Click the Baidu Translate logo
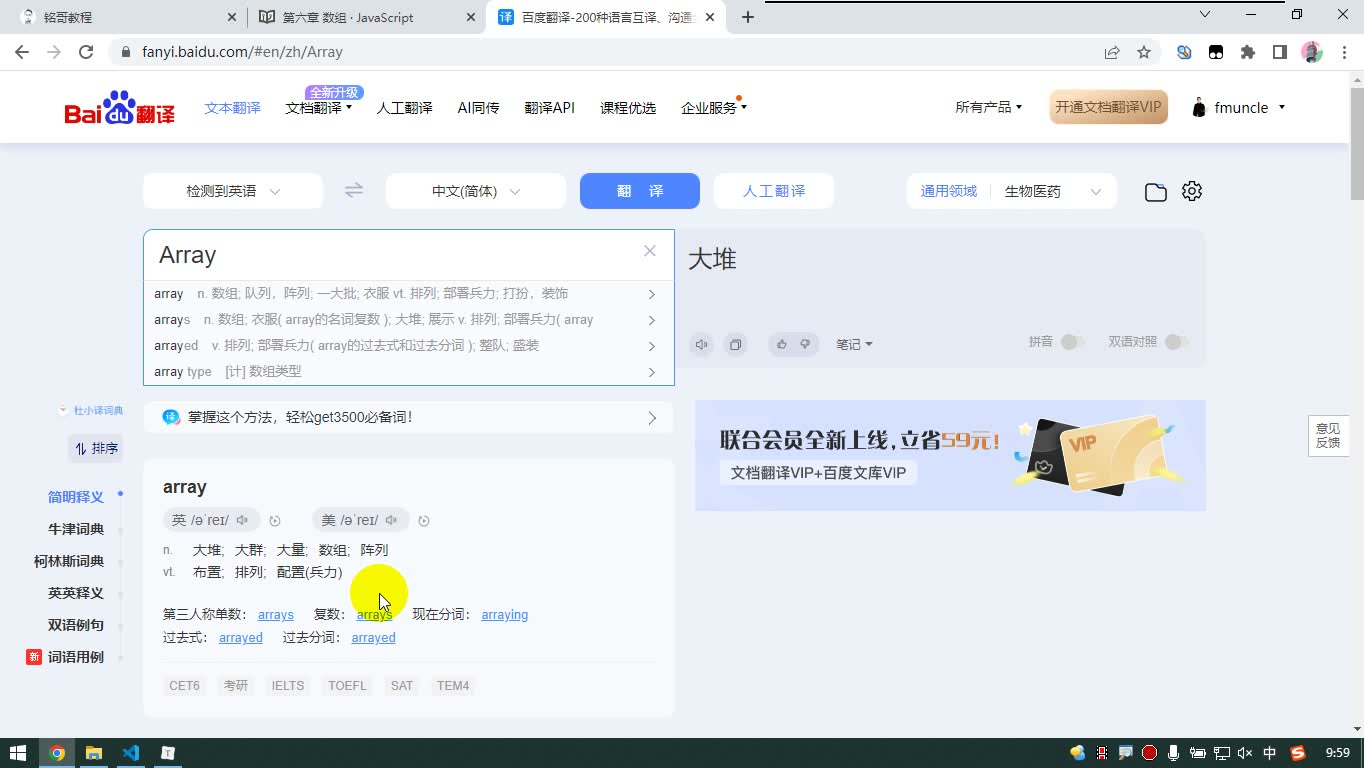The image size is (1364, 768). tap(120, 108)
